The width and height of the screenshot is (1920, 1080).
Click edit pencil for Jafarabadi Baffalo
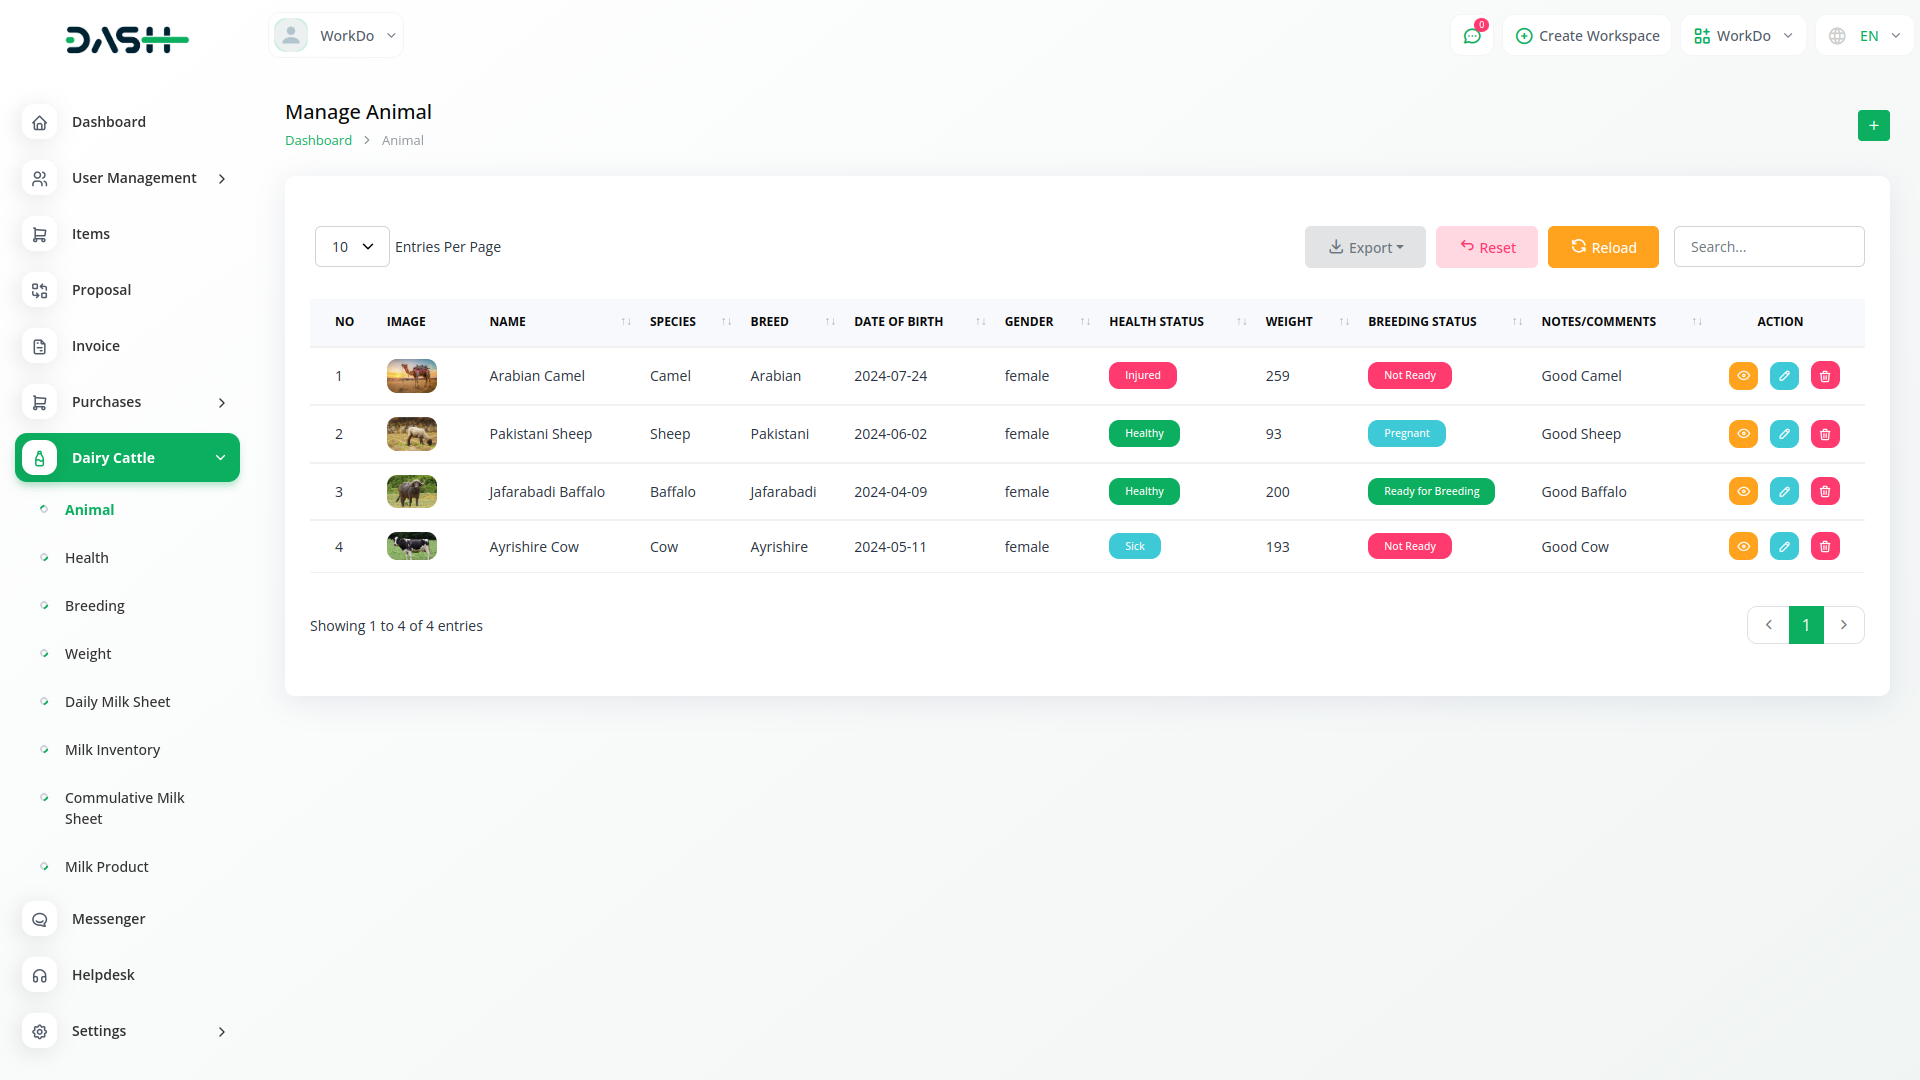(x=1784, y=492)
